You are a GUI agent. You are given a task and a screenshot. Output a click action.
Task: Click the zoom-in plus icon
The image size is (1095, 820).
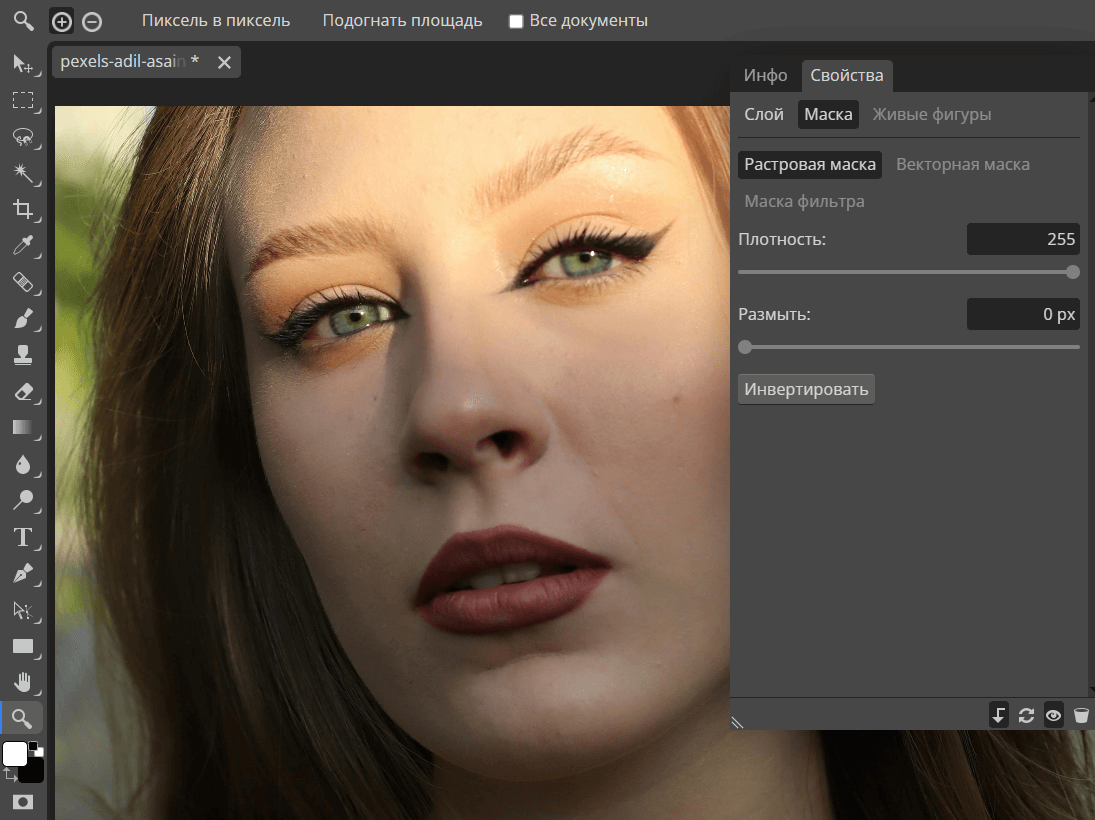pyautogui.click(x=61, y=22)
